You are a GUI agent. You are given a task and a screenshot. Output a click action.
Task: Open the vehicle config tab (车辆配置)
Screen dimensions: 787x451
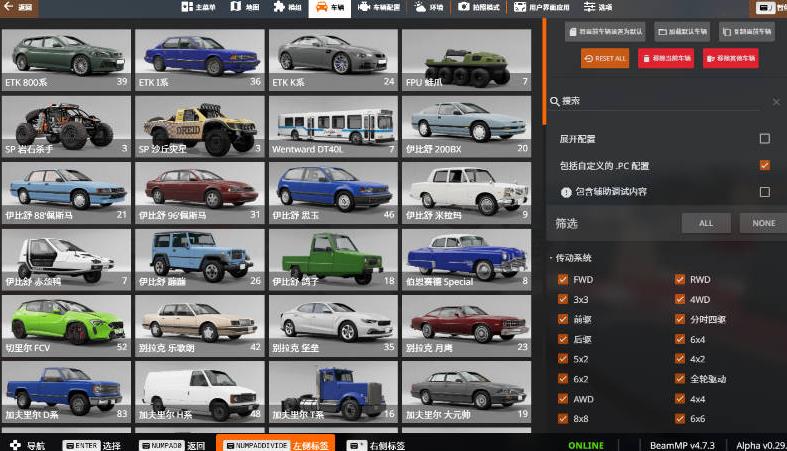(379, 7)
